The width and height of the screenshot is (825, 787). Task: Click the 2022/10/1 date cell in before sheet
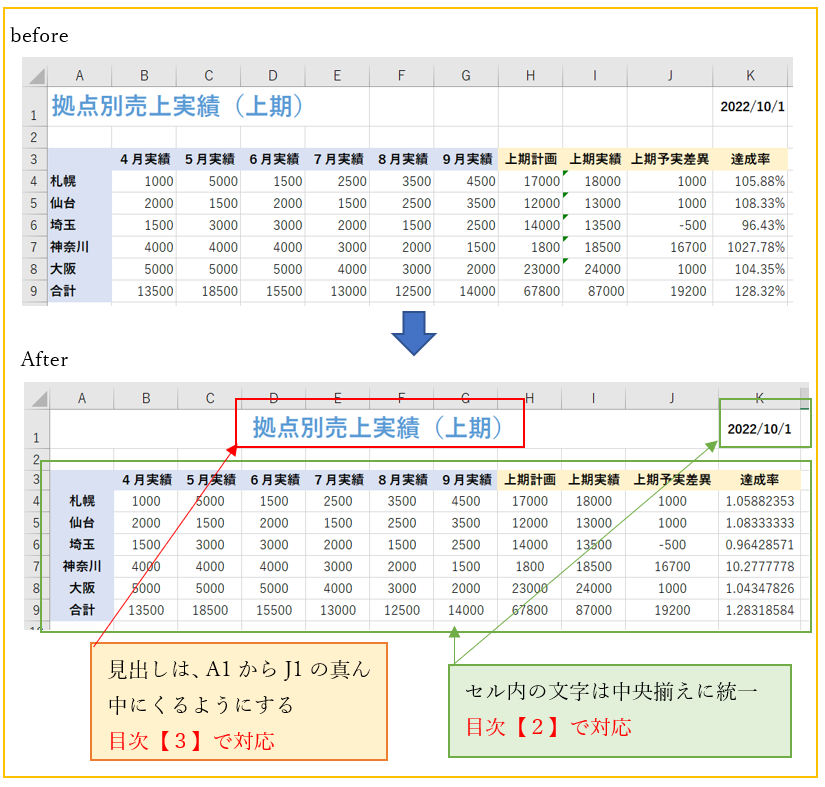click(752, 107)
